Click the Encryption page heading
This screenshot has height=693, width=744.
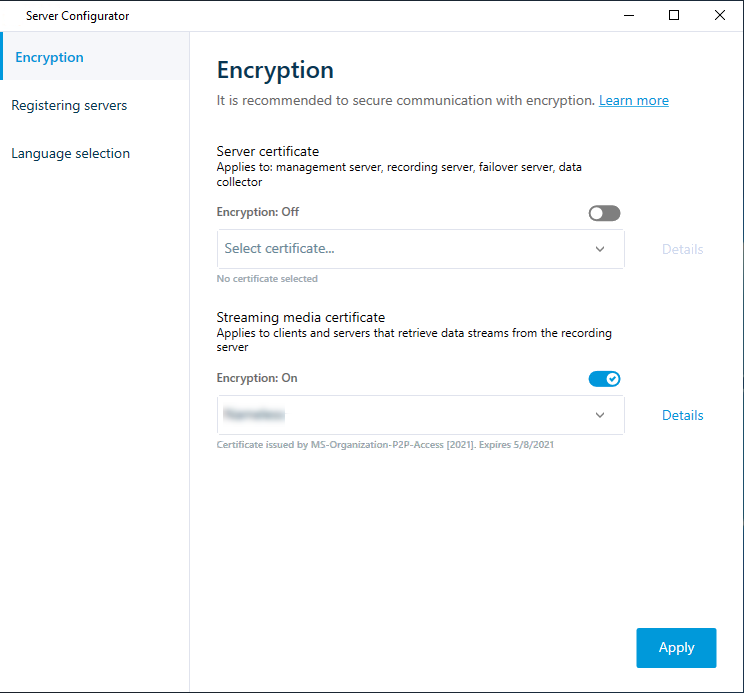275,70
